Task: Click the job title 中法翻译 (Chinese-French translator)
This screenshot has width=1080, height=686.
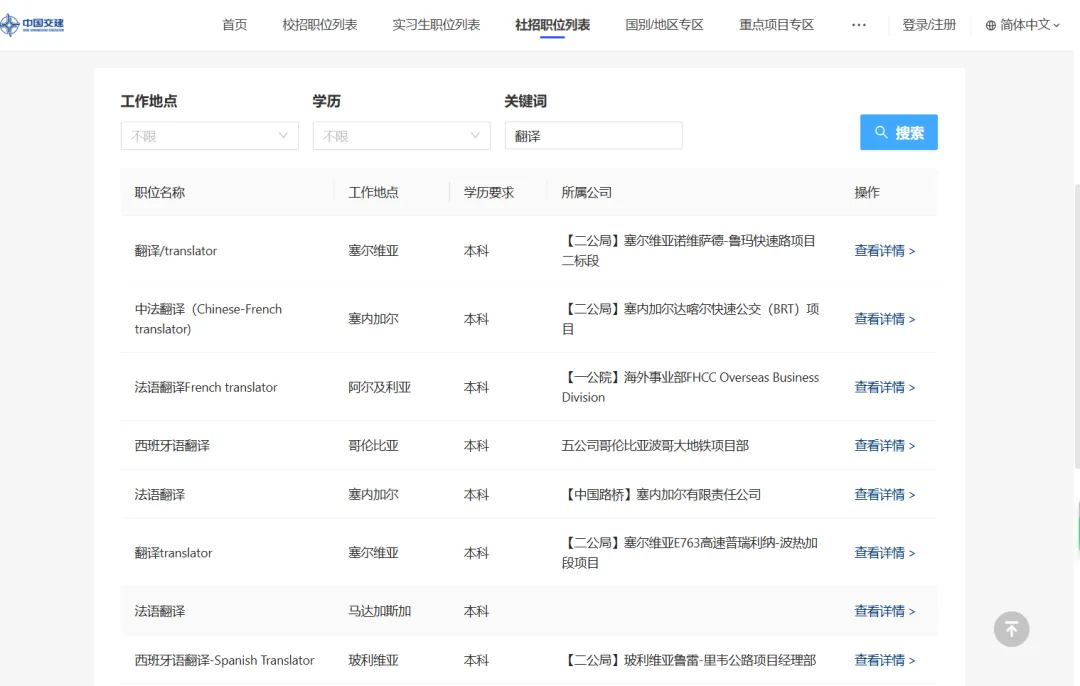Action: 208,319
